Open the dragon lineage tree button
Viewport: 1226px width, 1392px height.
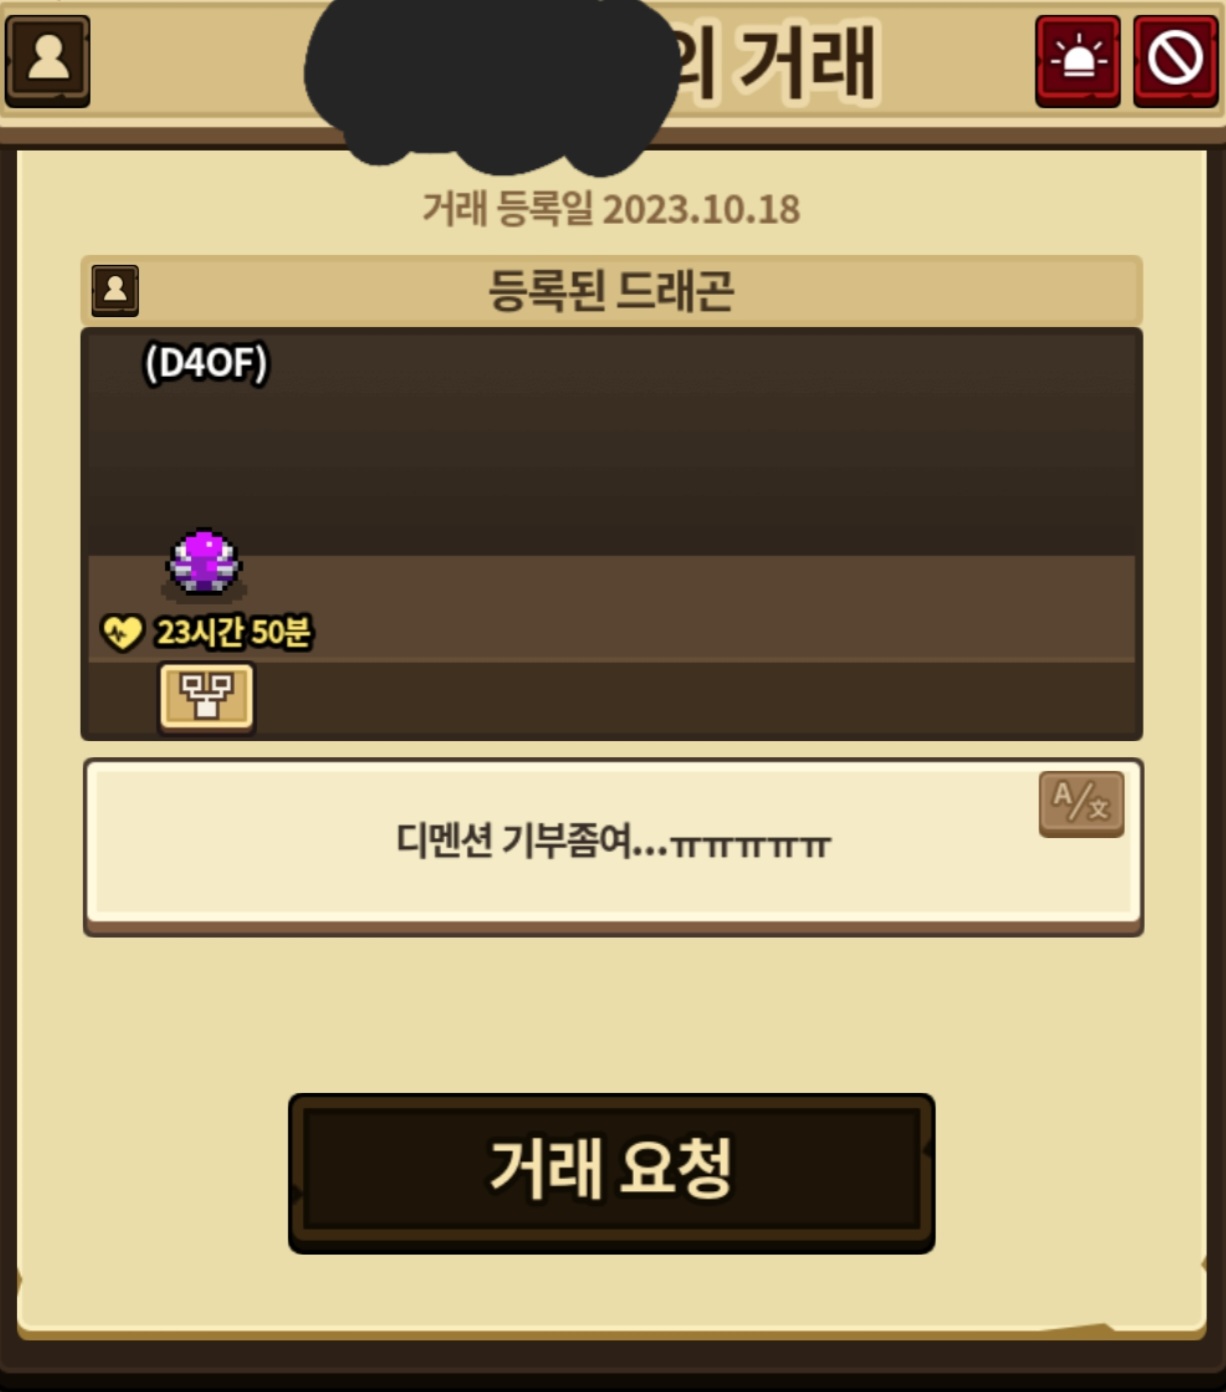tap(206, 696)
